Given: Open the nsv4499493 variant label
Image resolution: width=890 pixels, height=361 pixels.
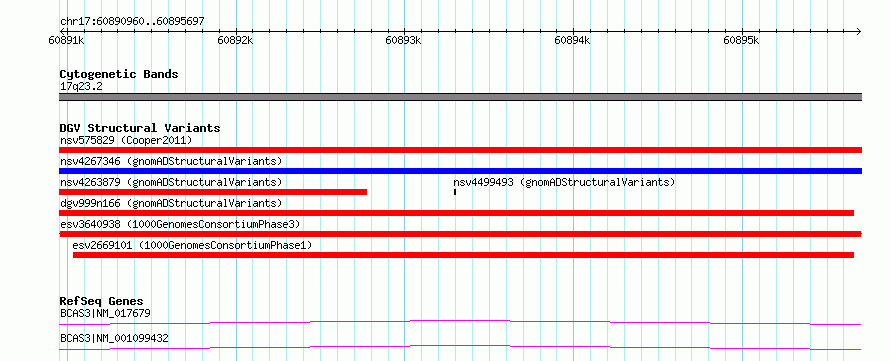Looking at the screenshot, I should coord(564,182).
